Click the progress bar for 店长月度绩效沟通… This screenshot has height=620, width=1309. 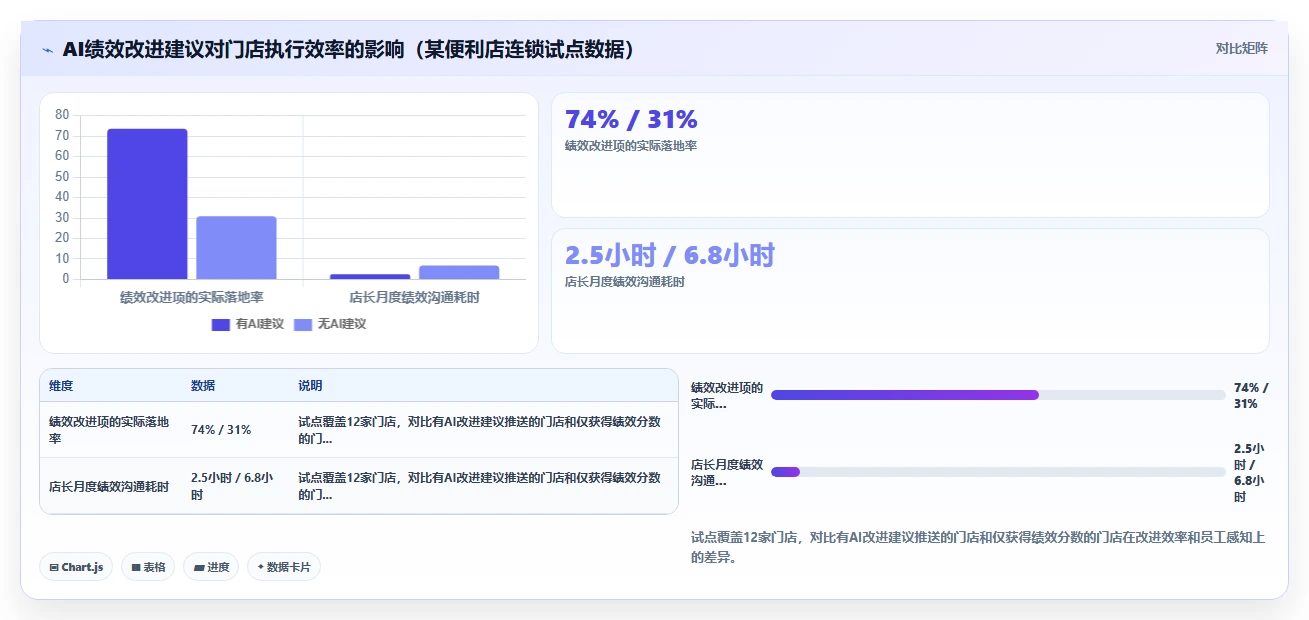point(998,472)
